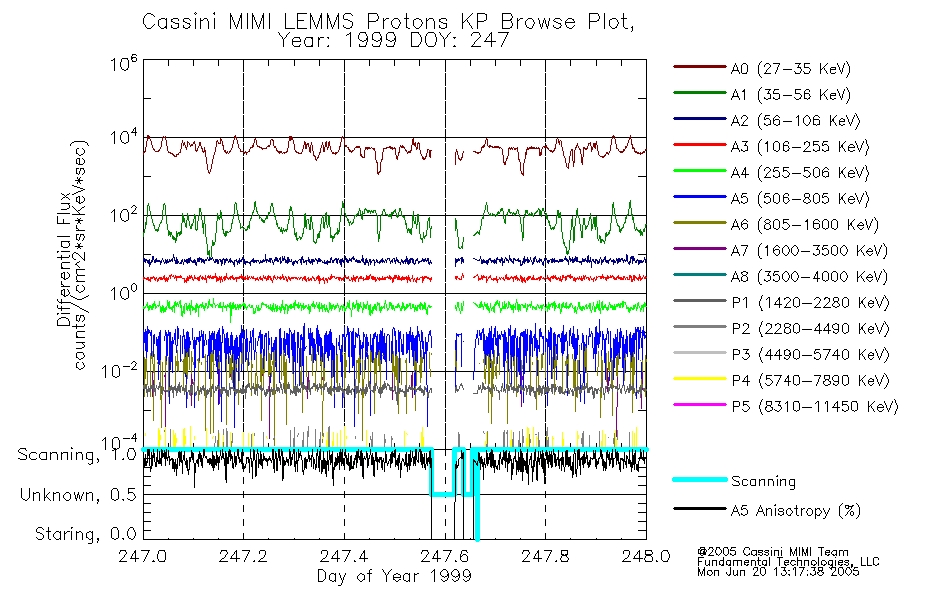The height and width of the screenshot is (600, 950).
Task: Click the red A3 legend line swatch
Action: (x=699, y=145)
